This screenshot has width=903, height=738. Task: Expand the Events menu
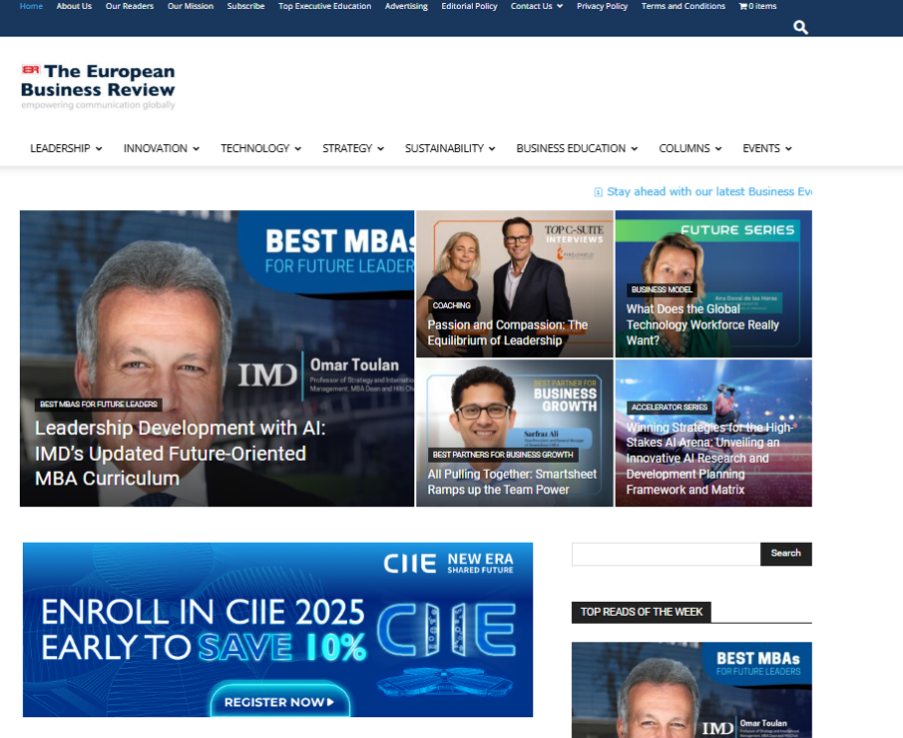[x=767, y=149]
